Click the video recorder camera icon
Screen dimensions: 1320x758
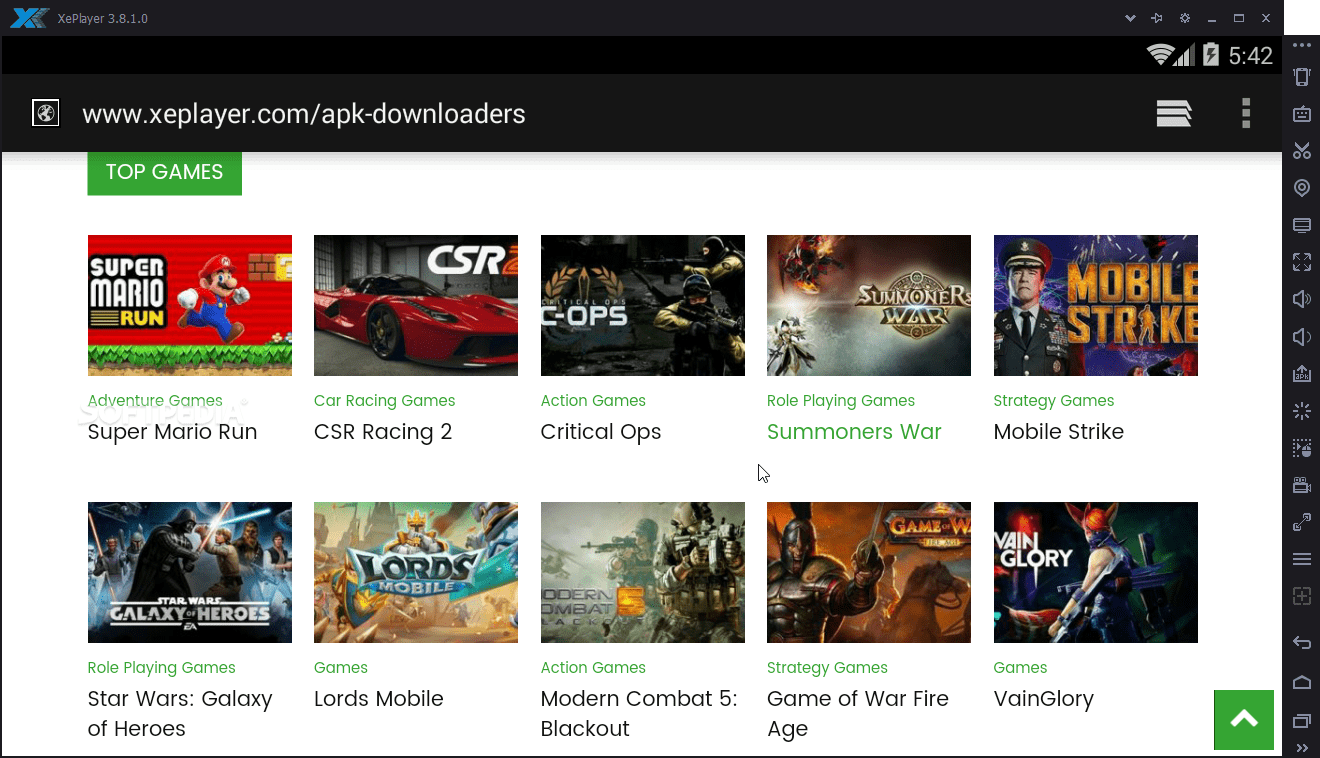[x=1301, y=485]
